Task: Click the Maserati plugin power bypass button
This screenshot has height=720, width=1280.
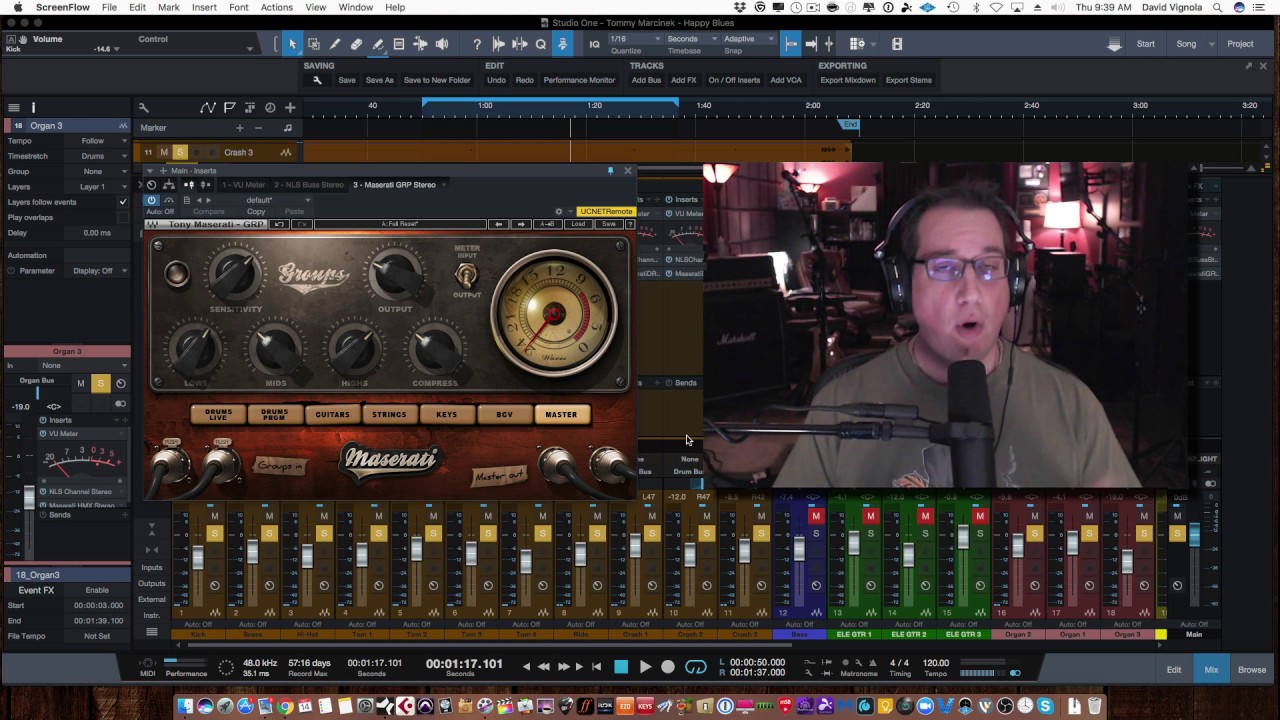Action: pyautogui.click(x=152, y=200)
